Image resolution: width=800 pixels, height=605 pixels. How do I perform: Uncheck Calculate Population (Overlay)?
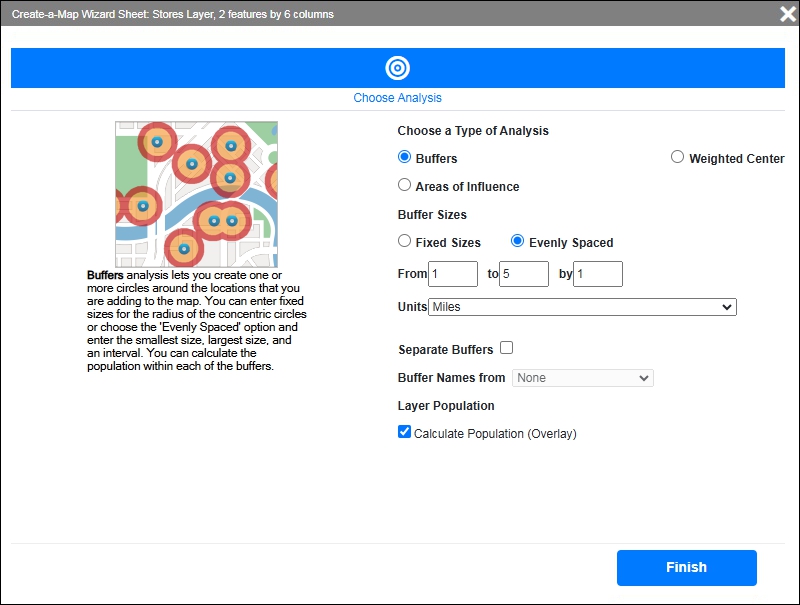[x=405, y=432]
